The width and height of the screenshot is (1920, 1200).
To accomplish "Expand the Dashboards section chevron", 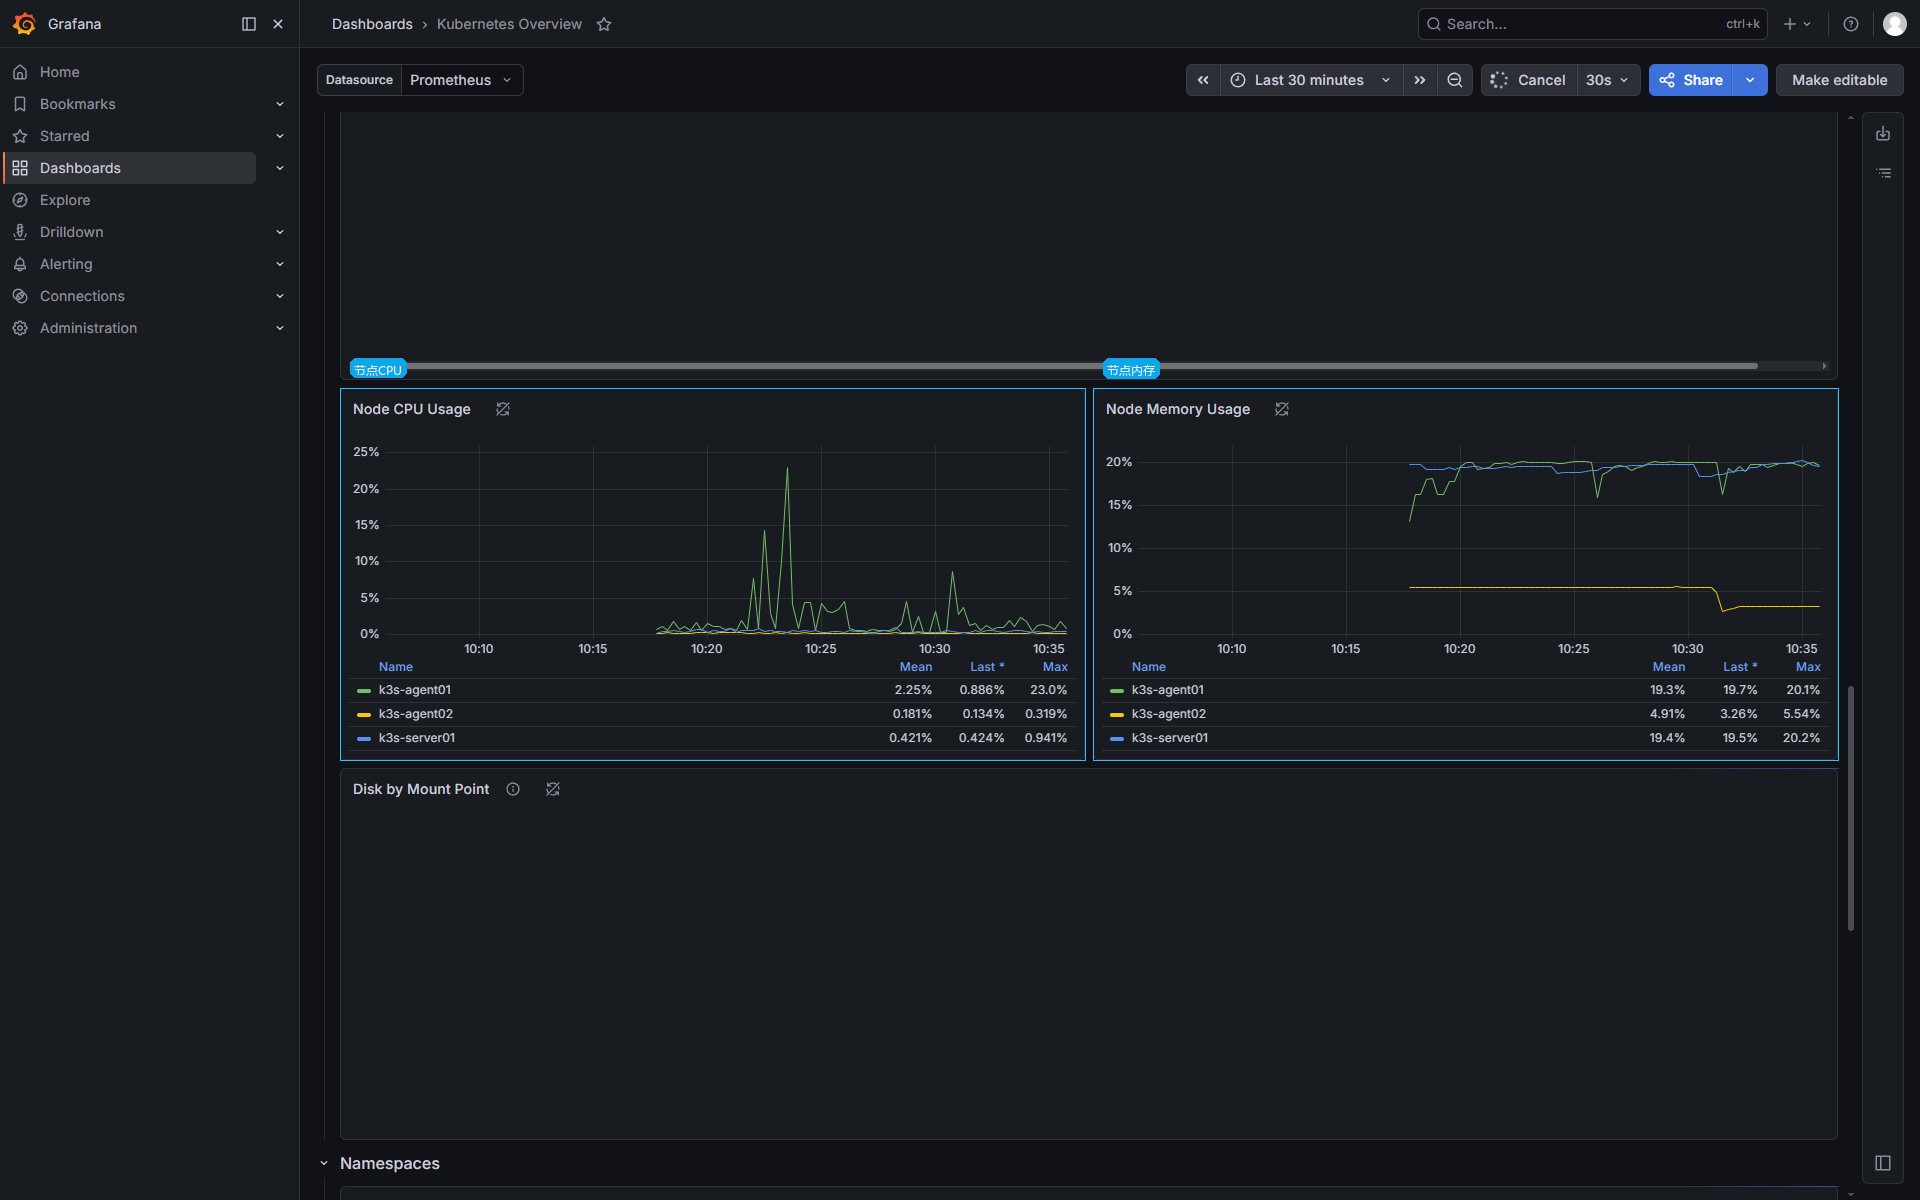I will click(280, 168).
